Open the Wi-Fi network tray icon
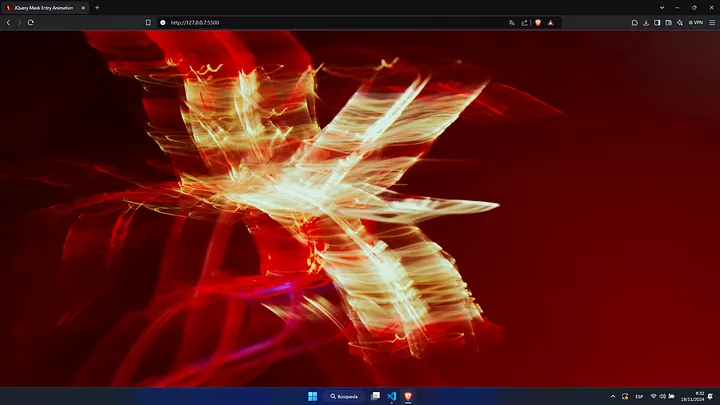 pos(653,396)
